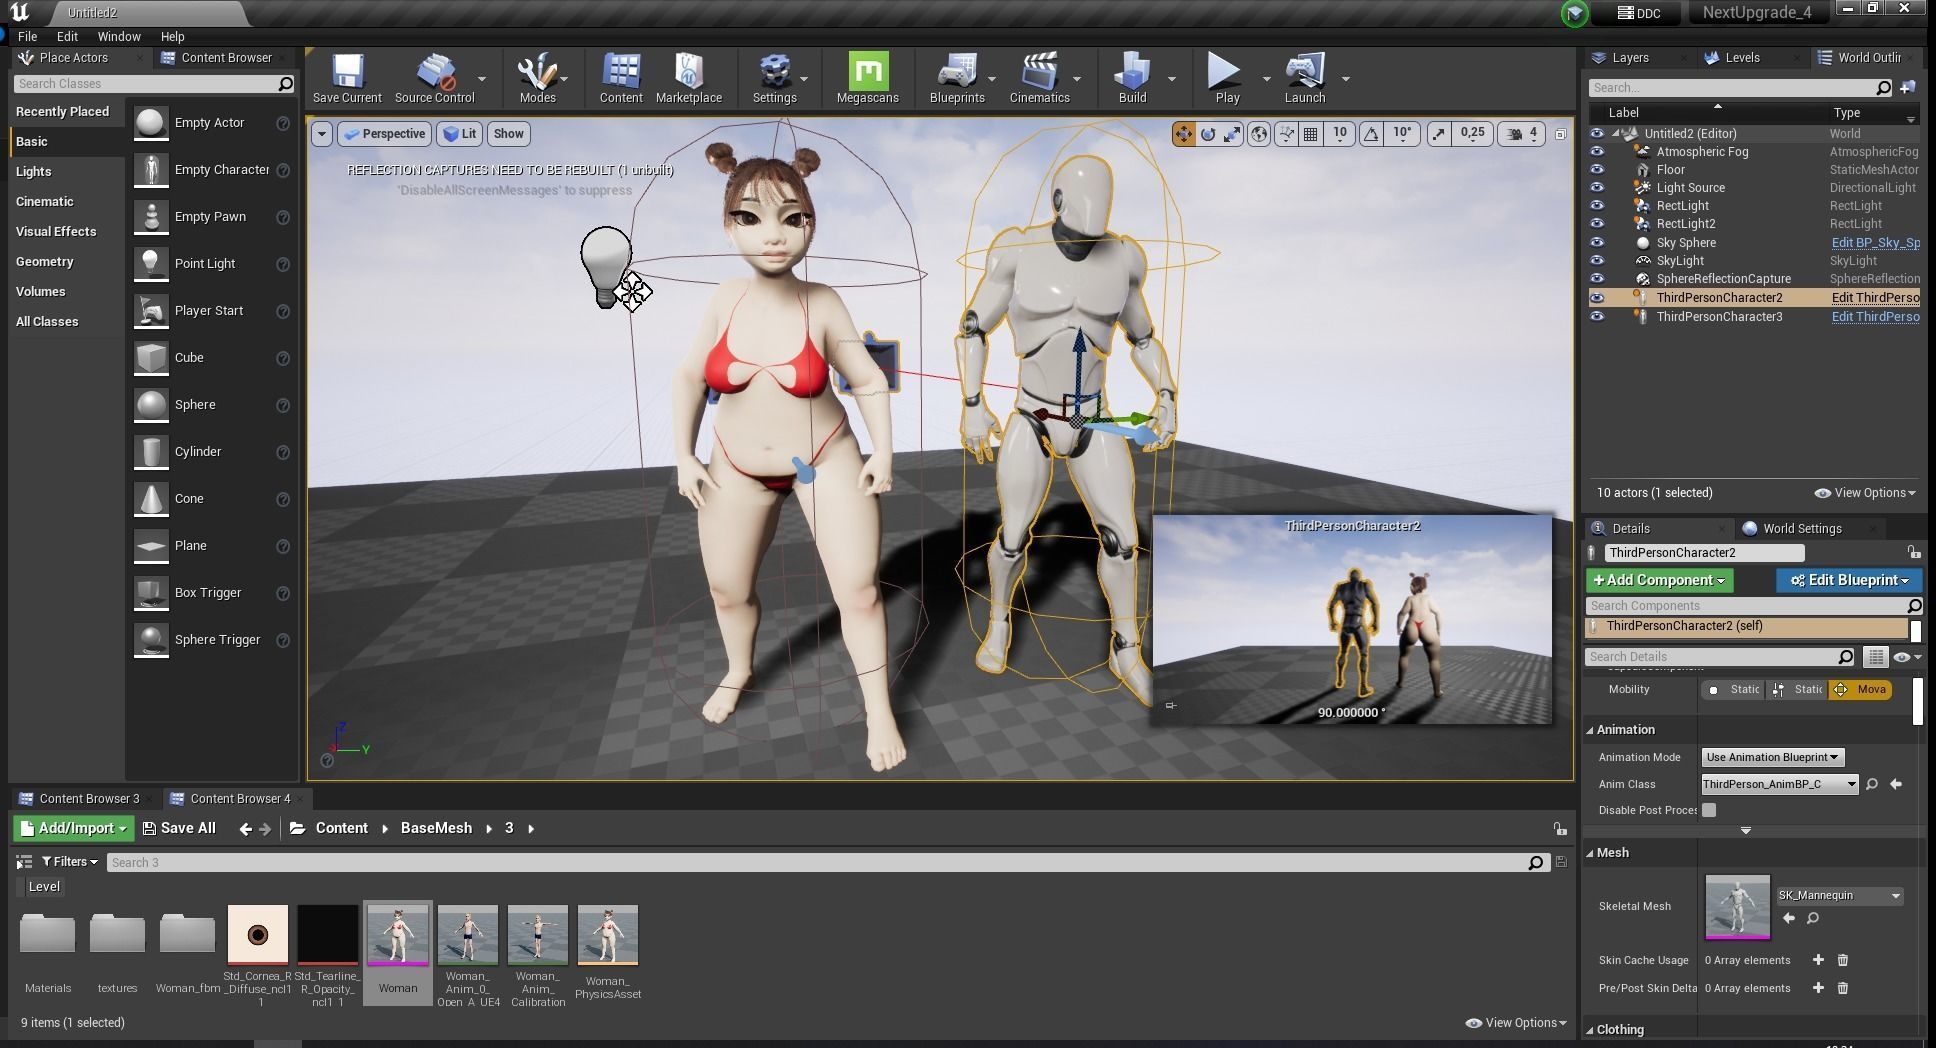Click Add Component button
Screen dimensions: 1936x1048
point(1660,580)
